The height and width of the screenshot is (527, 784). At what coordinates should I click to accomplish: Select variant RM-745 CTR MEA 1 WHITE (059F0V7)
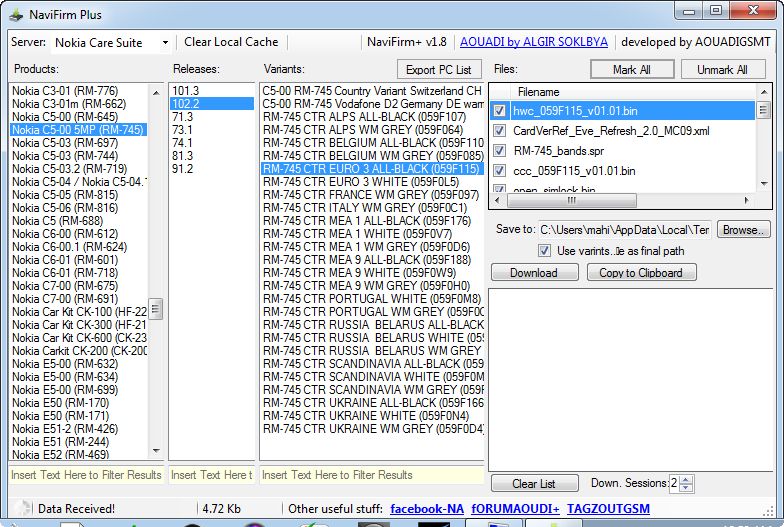372,234
